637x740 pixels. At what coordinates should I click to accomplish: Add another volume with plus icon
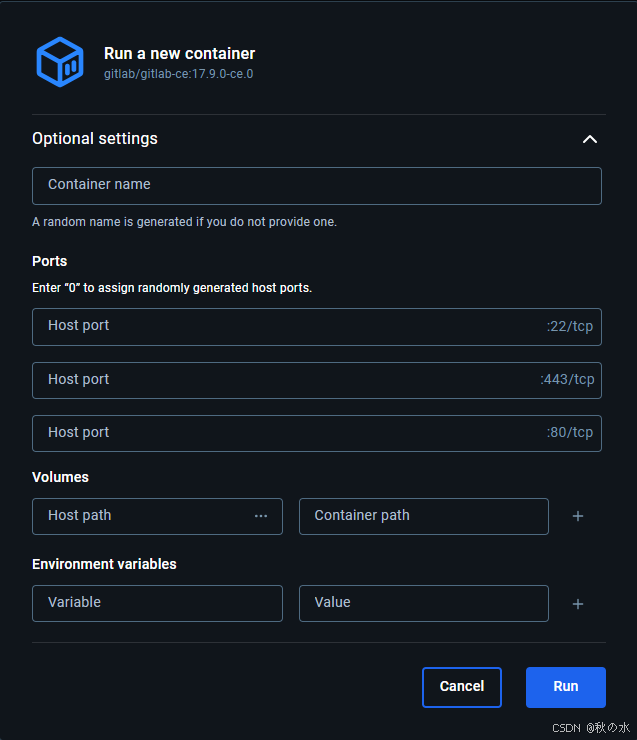coord(578,516)
